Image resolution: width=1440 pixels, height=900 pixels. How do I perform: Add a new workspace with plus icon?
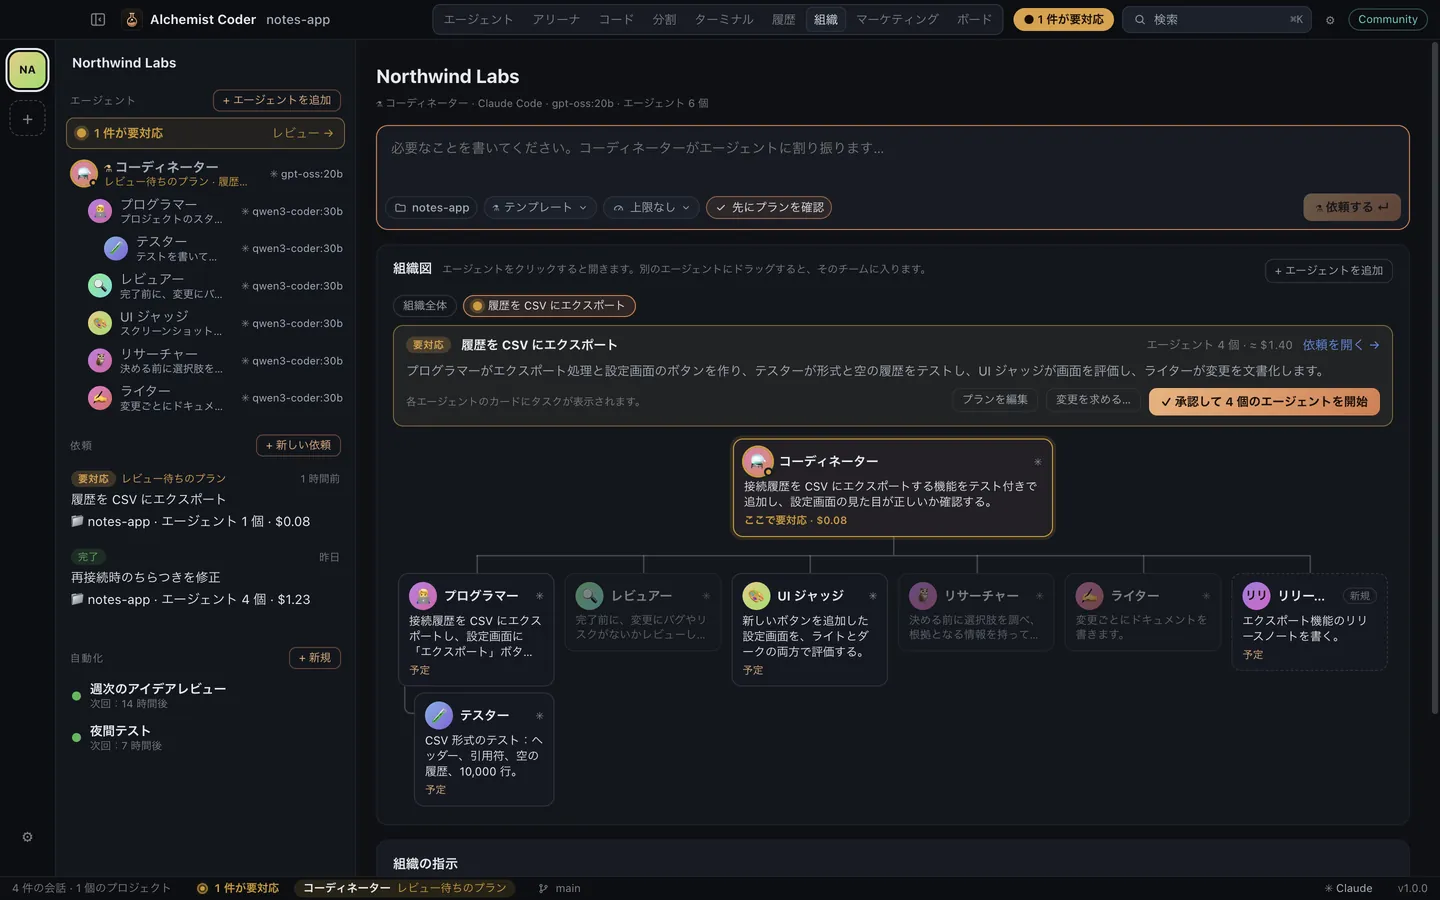click(27, 119)
